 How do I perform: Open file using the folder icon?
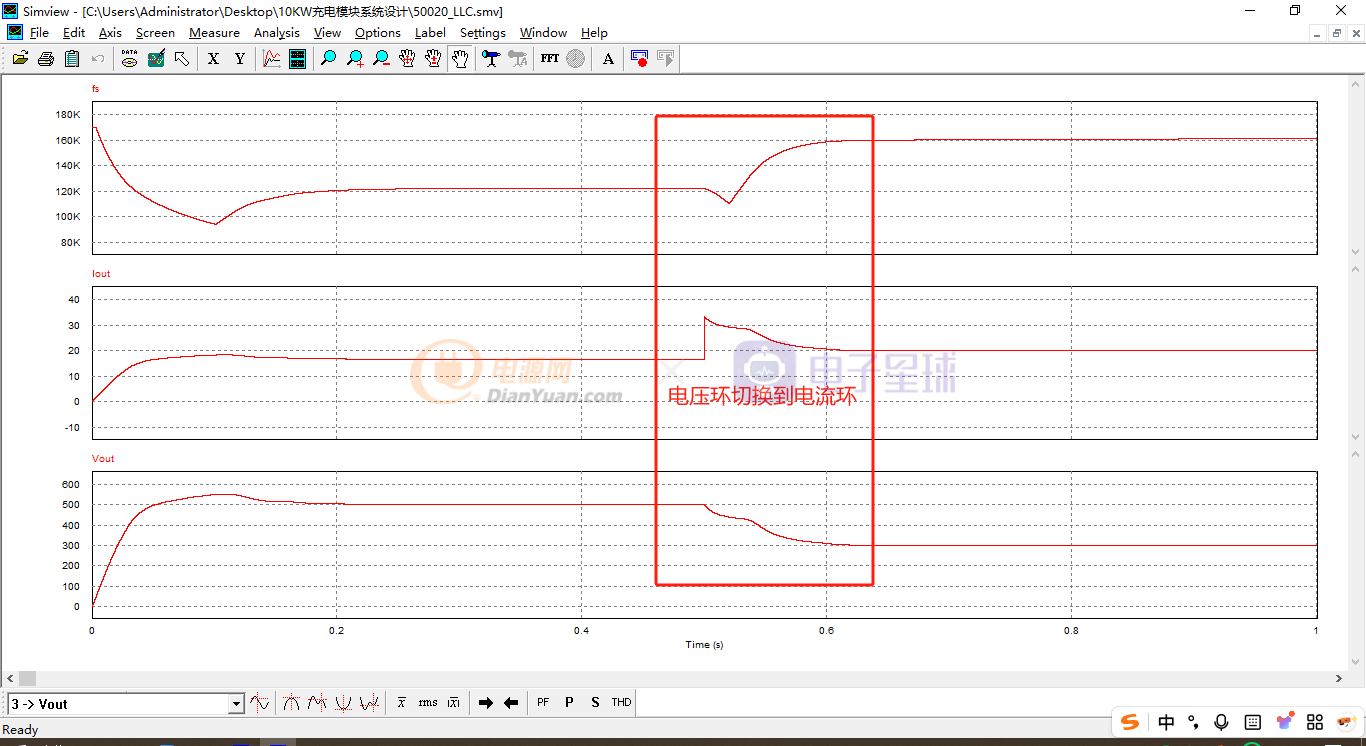coord(20,59)
